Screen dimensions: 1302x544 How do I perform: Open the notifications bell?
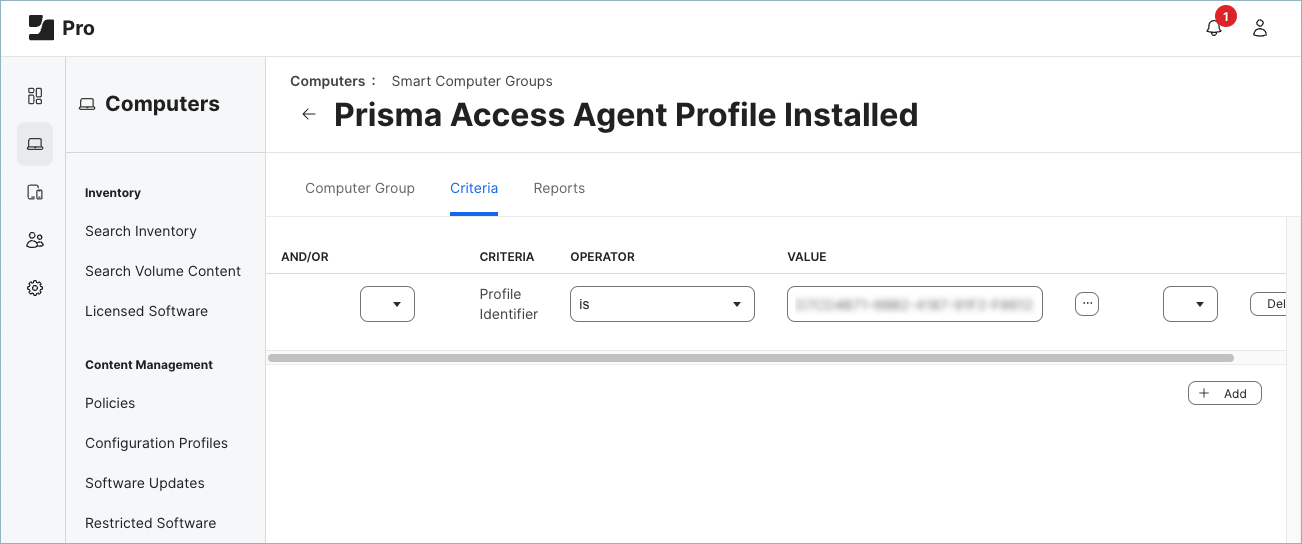click(x=1214, y=28)
